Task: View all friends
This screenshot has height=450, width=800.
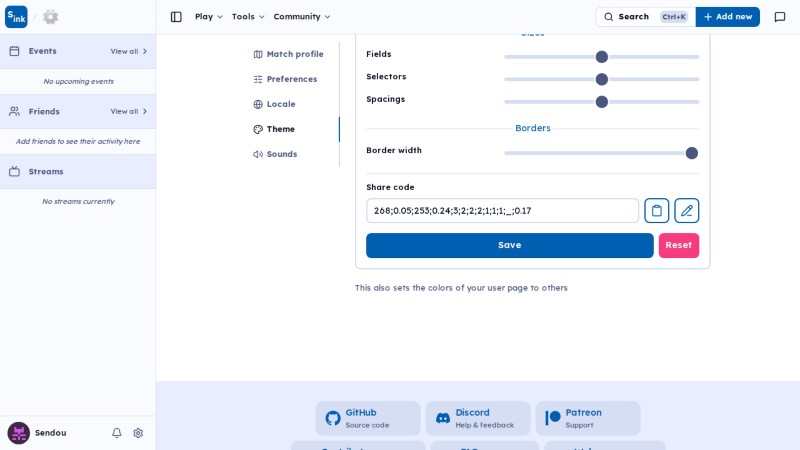Action: coord(129,111)
